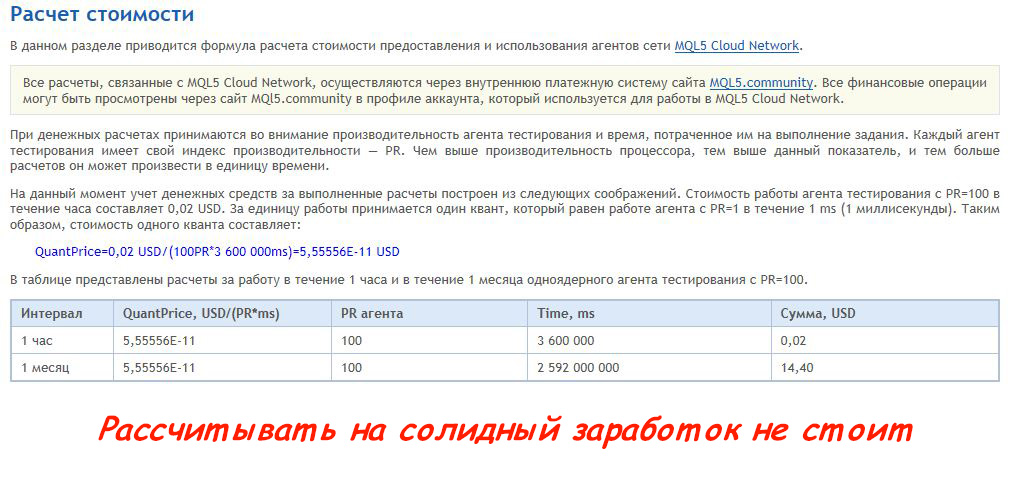The width and height of the screenshot is (1009, 486).
Task: Click the '14,40' sum cell
Action: pyautogui.click(x=885, y=368)
